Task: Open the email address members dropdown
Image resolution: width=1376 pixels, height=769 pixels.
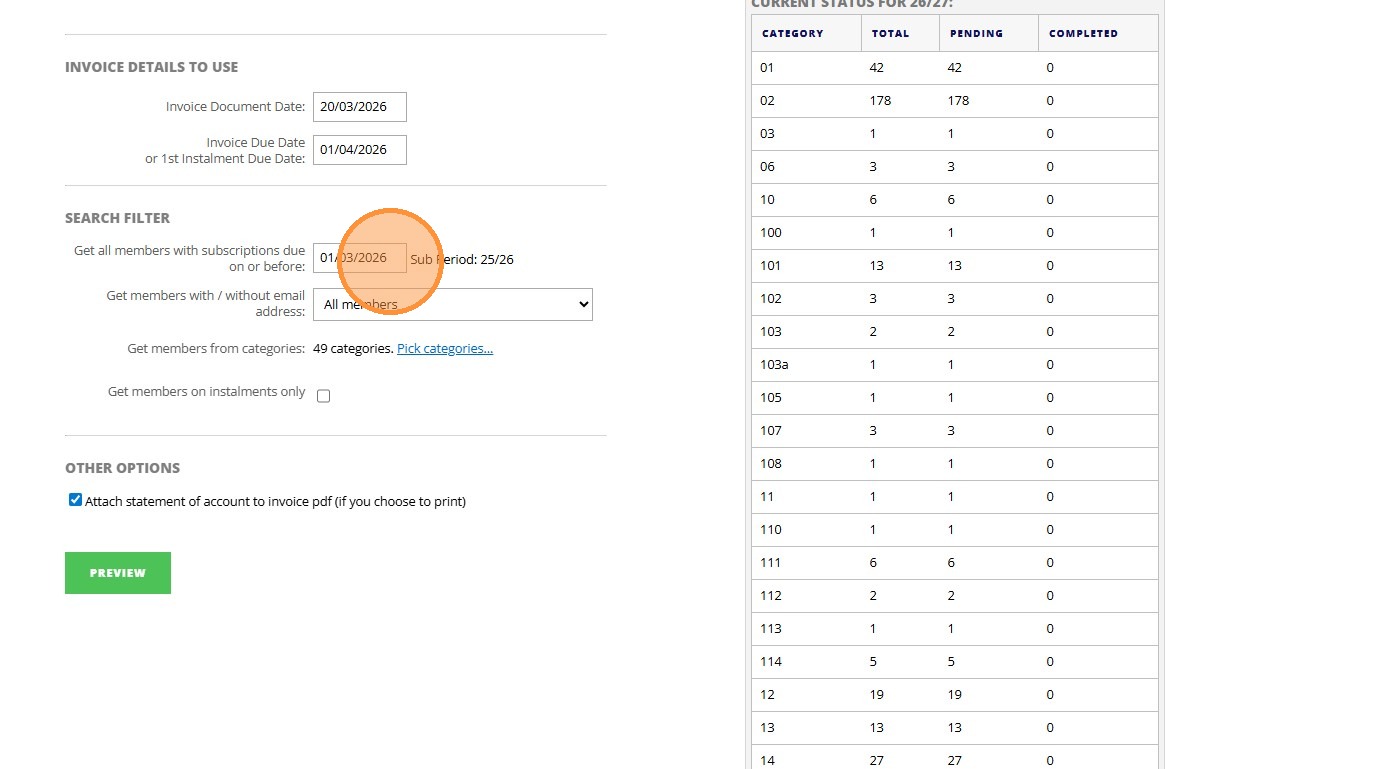Action: click(452, 305)
